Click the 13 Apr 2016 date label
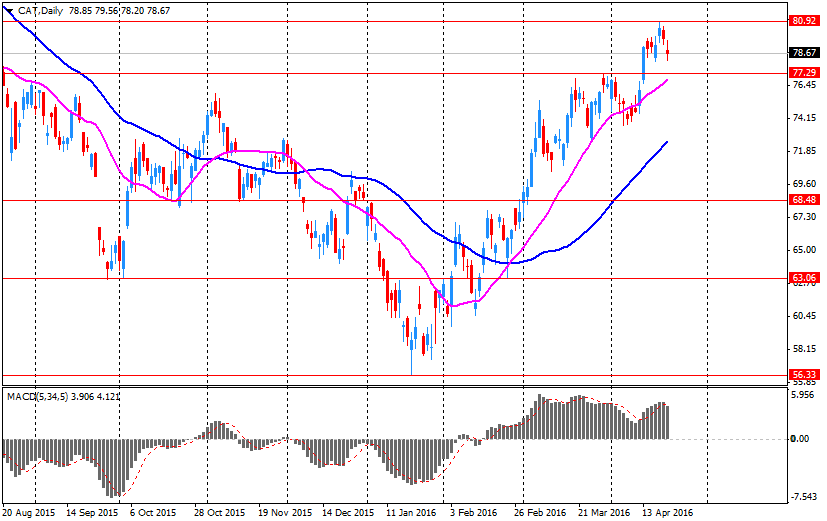 click(x=667, y=513)
